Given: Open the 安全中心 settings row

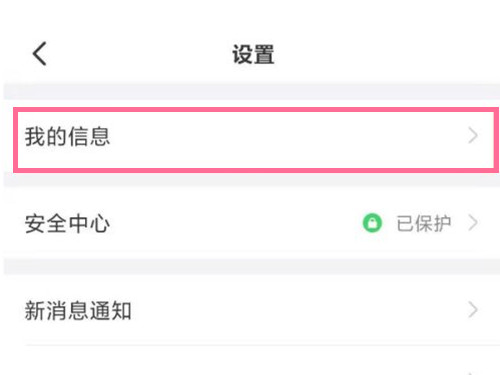Looking at the screenshot, I should tap(252, 223).
